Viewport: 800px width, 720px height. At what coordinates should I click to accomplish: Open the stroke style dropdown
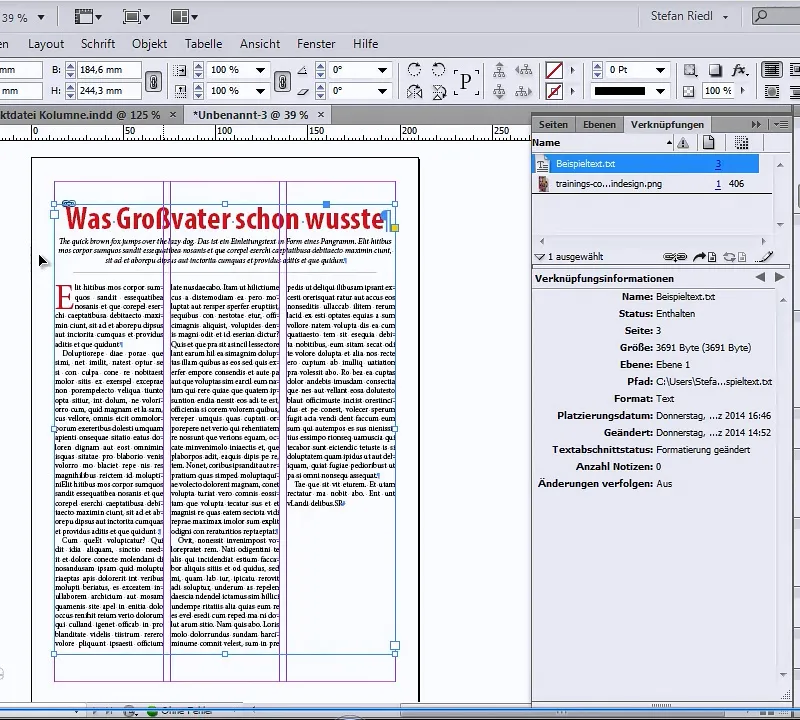point(660,91)
